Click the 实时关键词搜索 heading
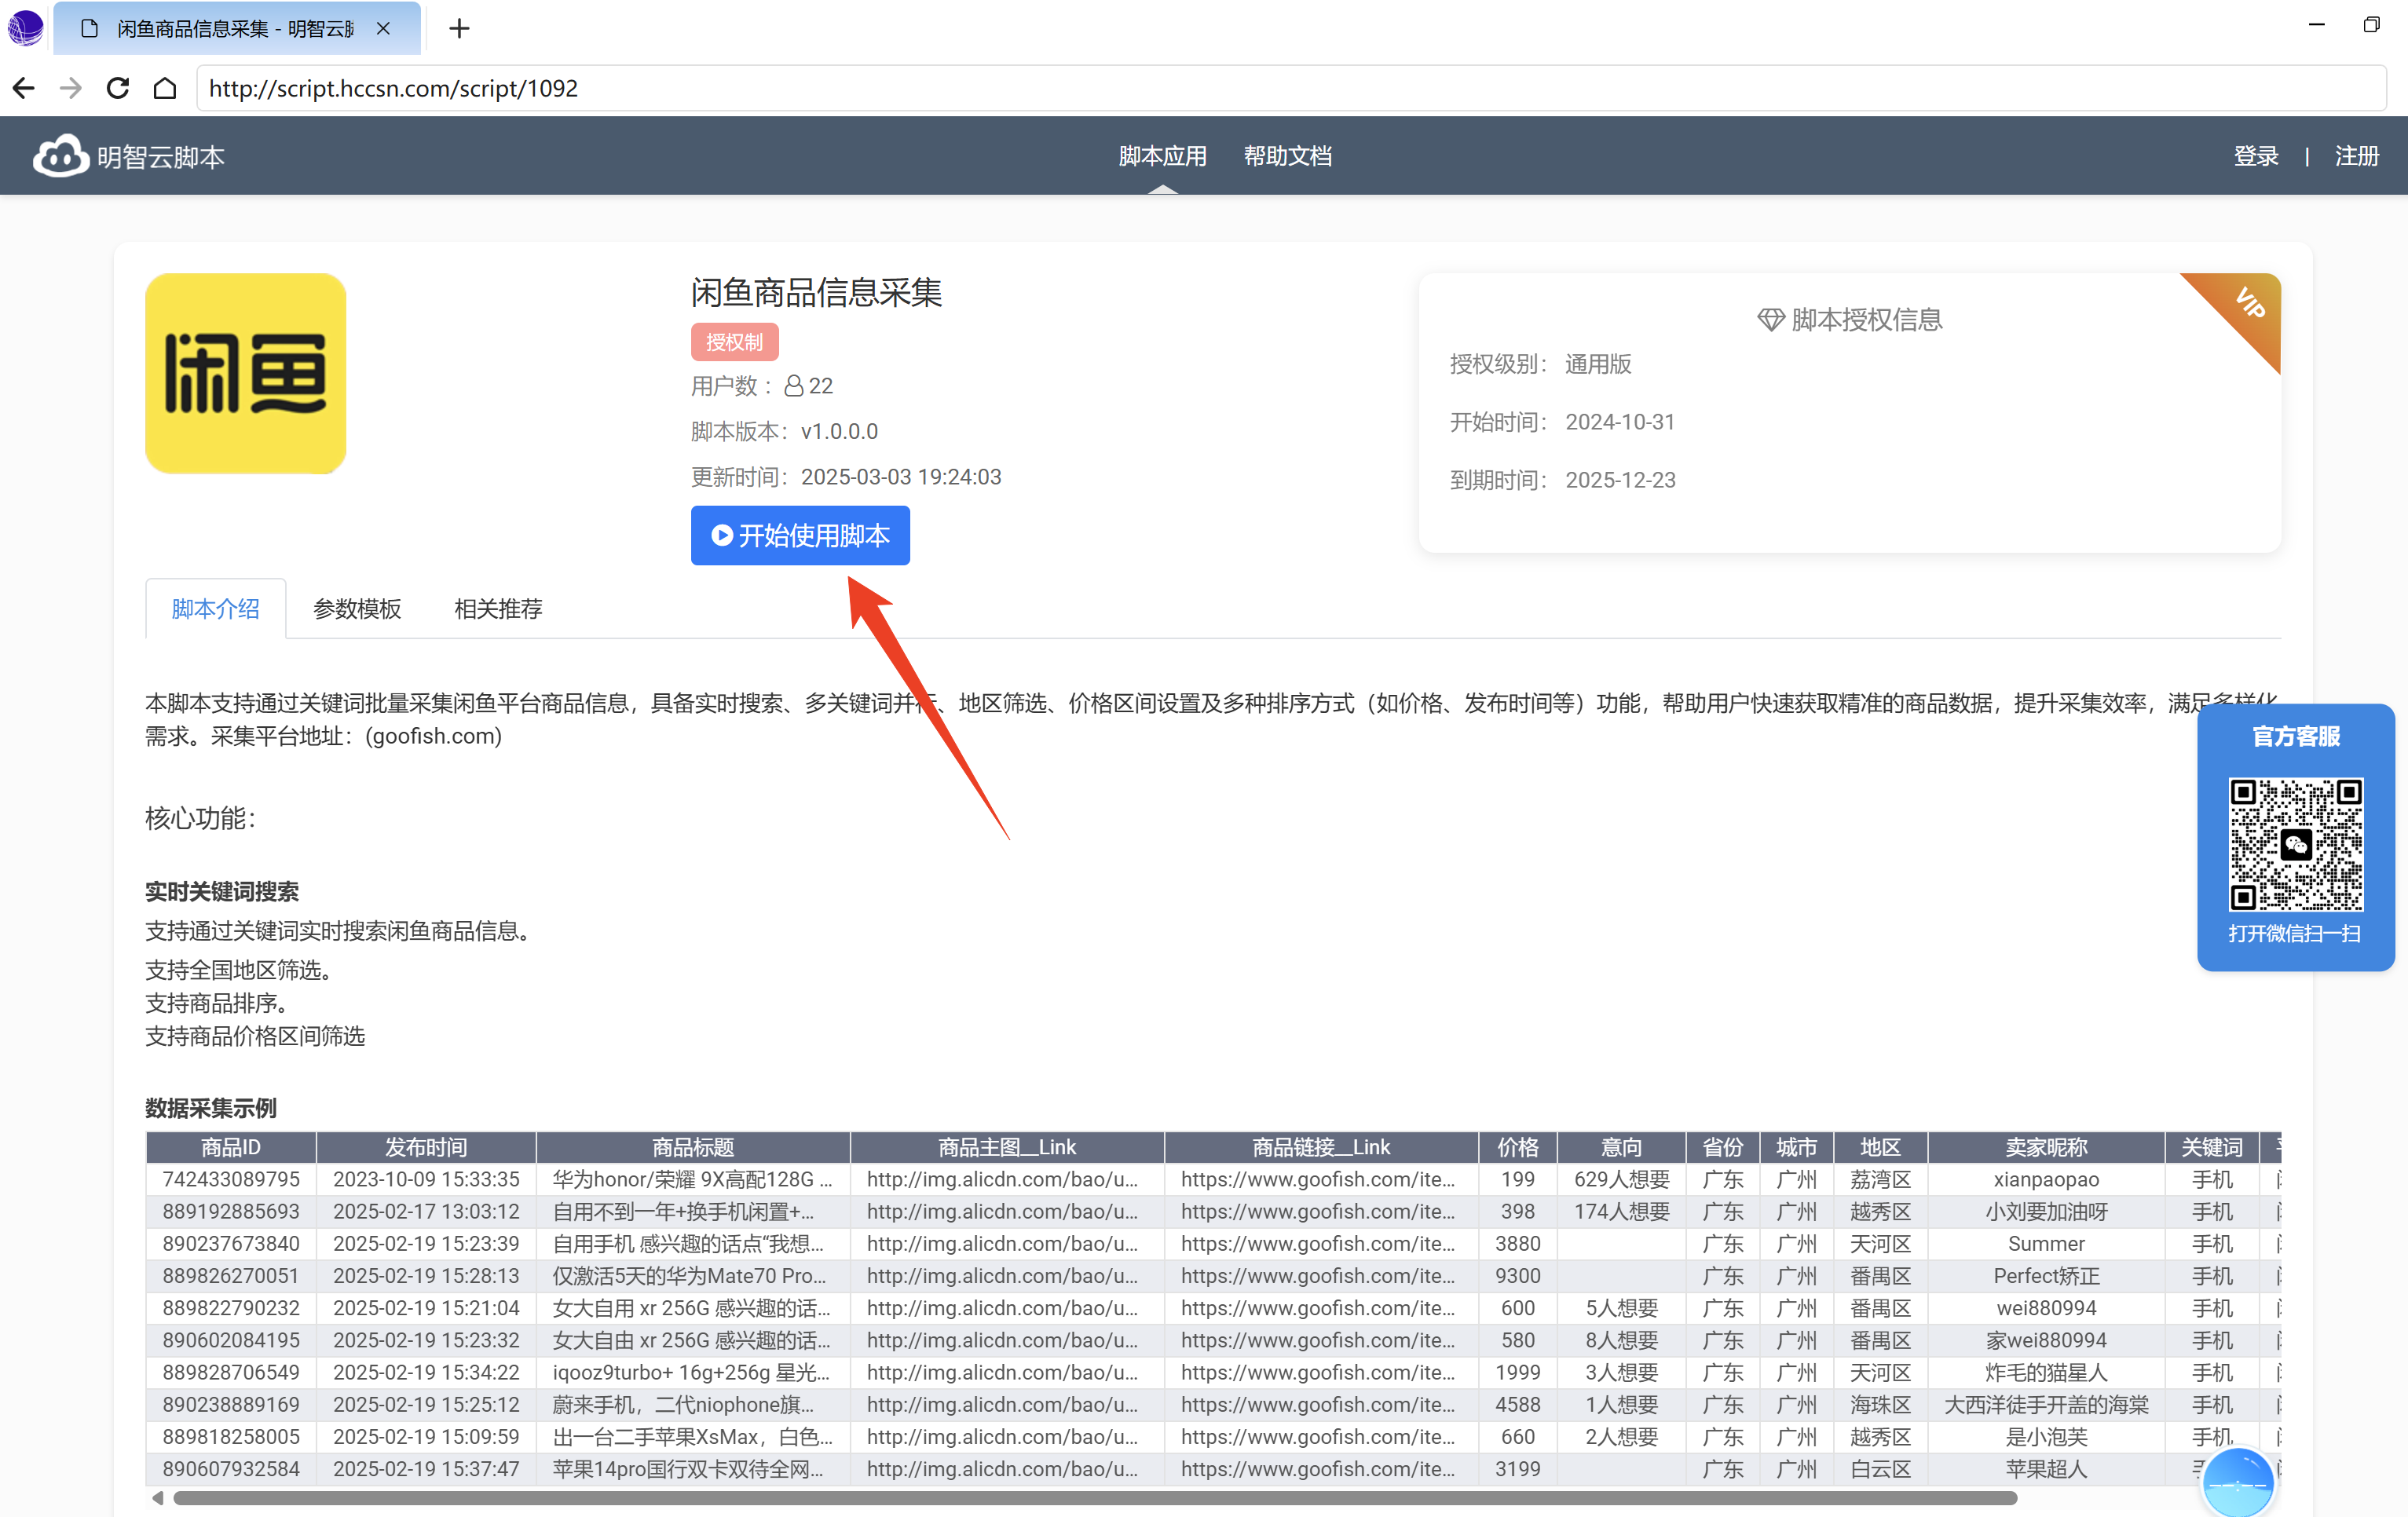2408x1517 pixels. point(222,891)
